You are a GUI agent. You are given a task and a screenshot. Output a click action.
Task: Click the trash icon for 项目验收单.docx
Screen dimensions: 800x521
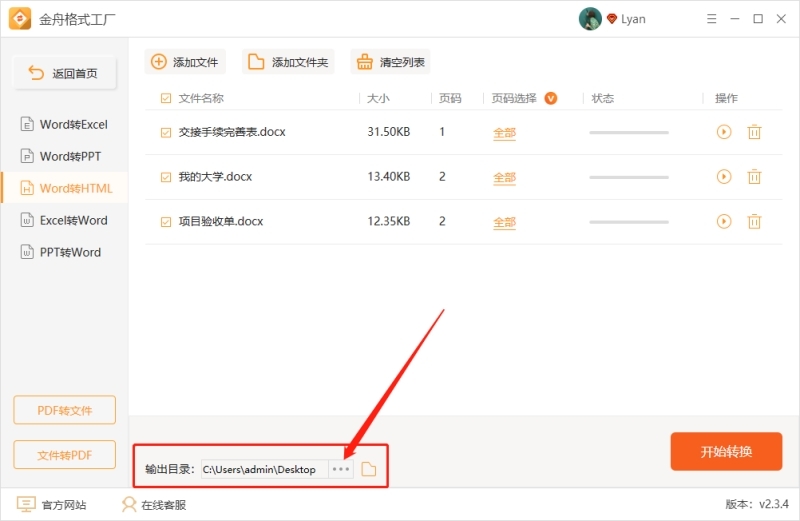(755, 222)
